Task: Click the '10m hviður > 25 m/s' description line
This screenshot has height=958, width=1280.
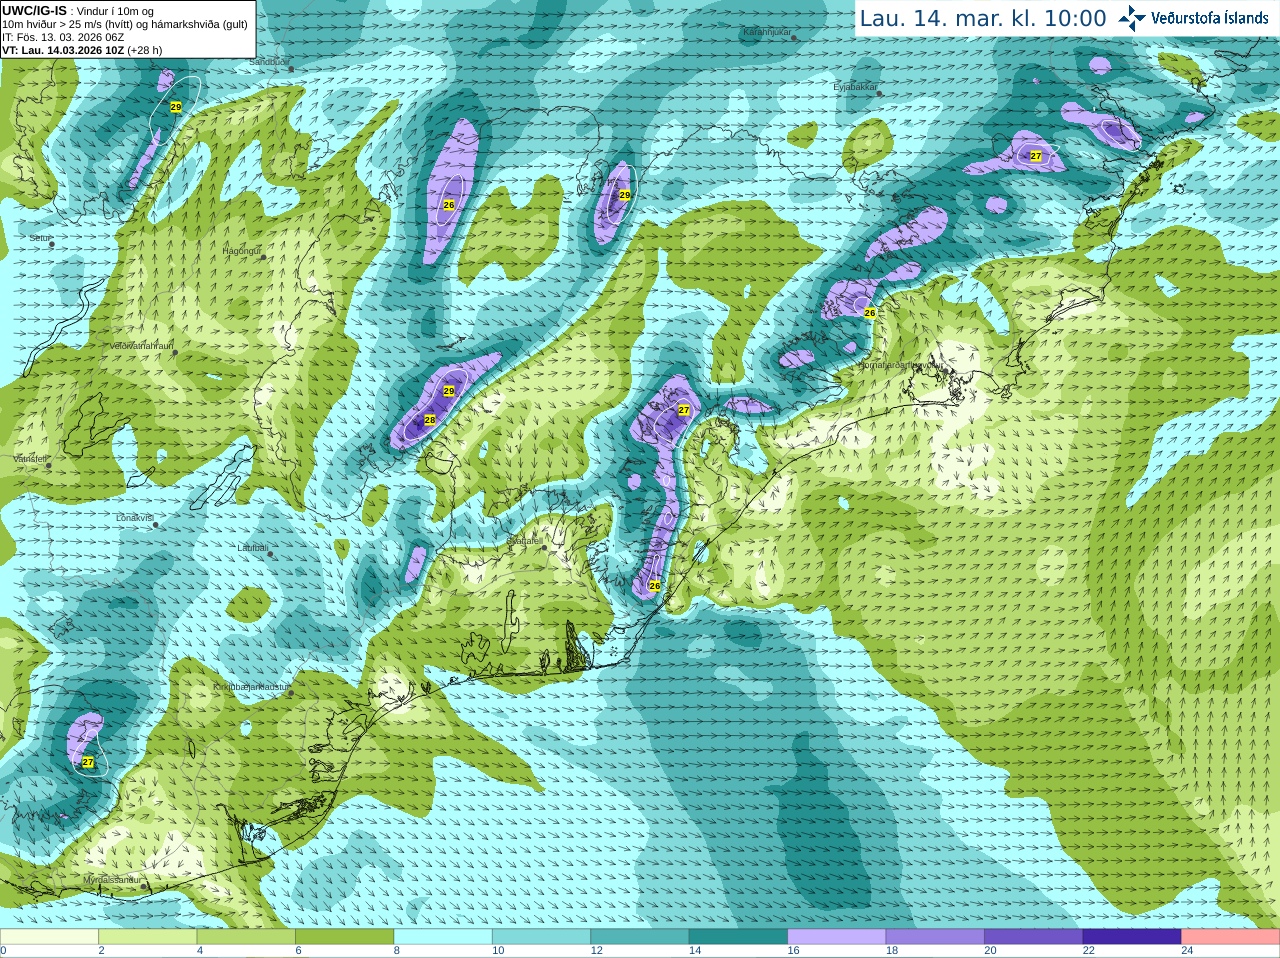Action: pyautogui.click(x=125, y=24)
